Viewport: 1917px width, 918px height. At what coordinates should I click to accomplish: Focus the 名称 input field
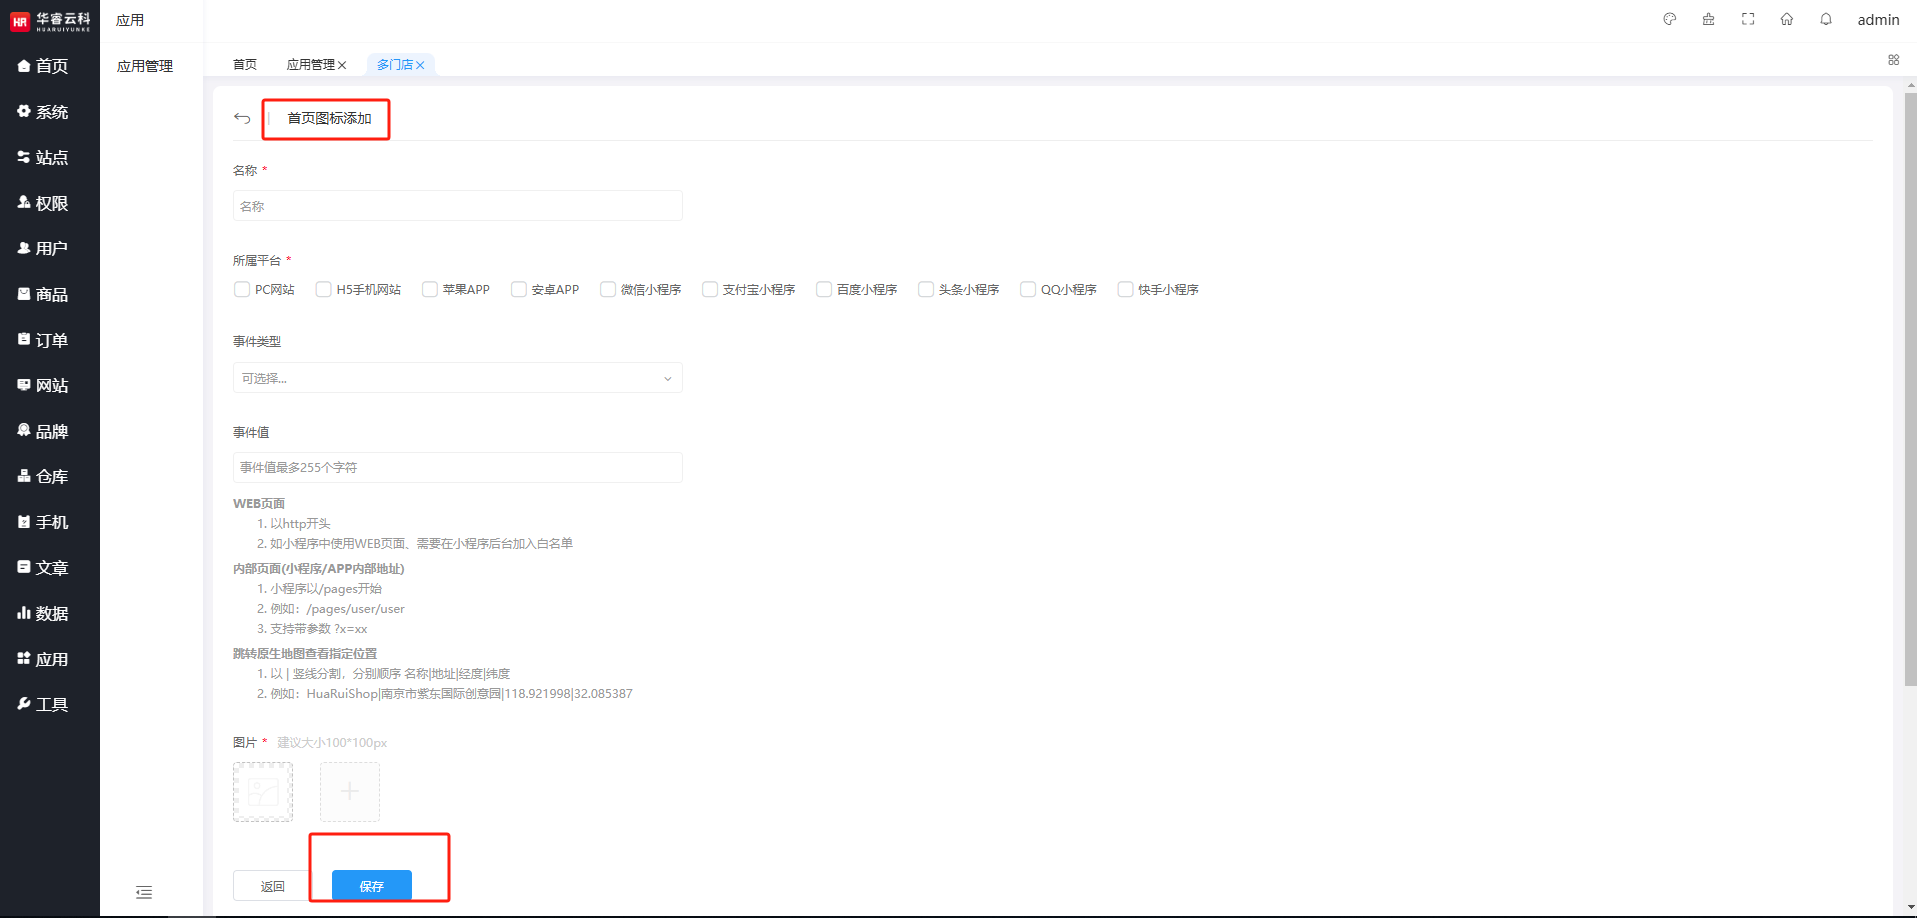point(457,206)
